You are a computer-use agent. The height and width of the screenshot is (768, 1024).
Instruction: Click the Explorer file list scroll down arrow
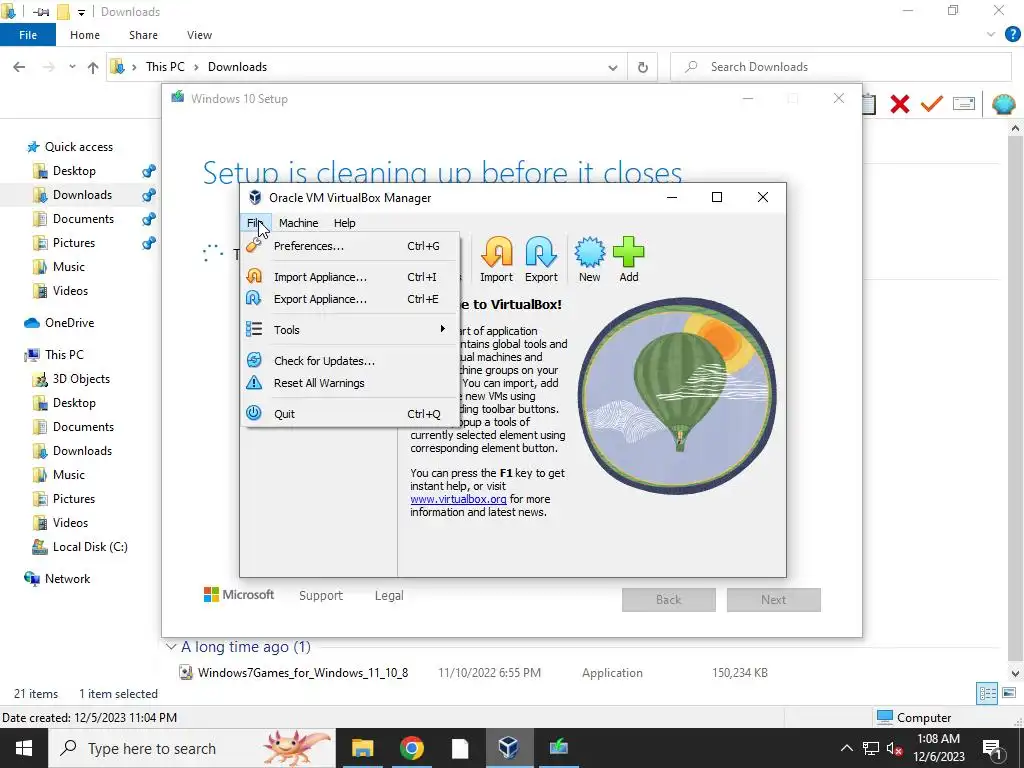[1016, 673]
